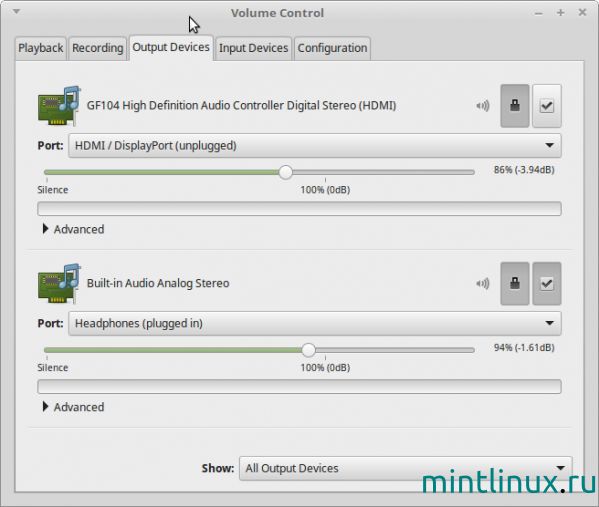Toggle channel lock for Built-in Audio device
The image size is (599, 507).
(x=515, y=283)
